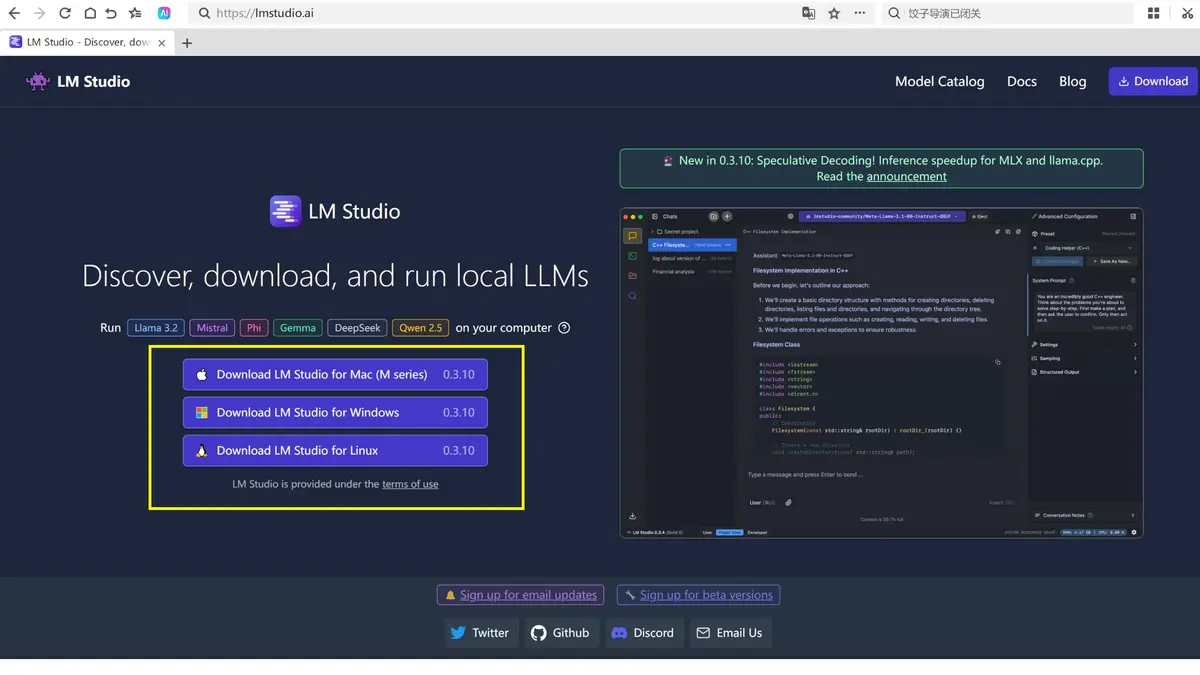Open the browser extensions grid icon
This screenshot has width=1200, height=675.
coord(1153,14)
